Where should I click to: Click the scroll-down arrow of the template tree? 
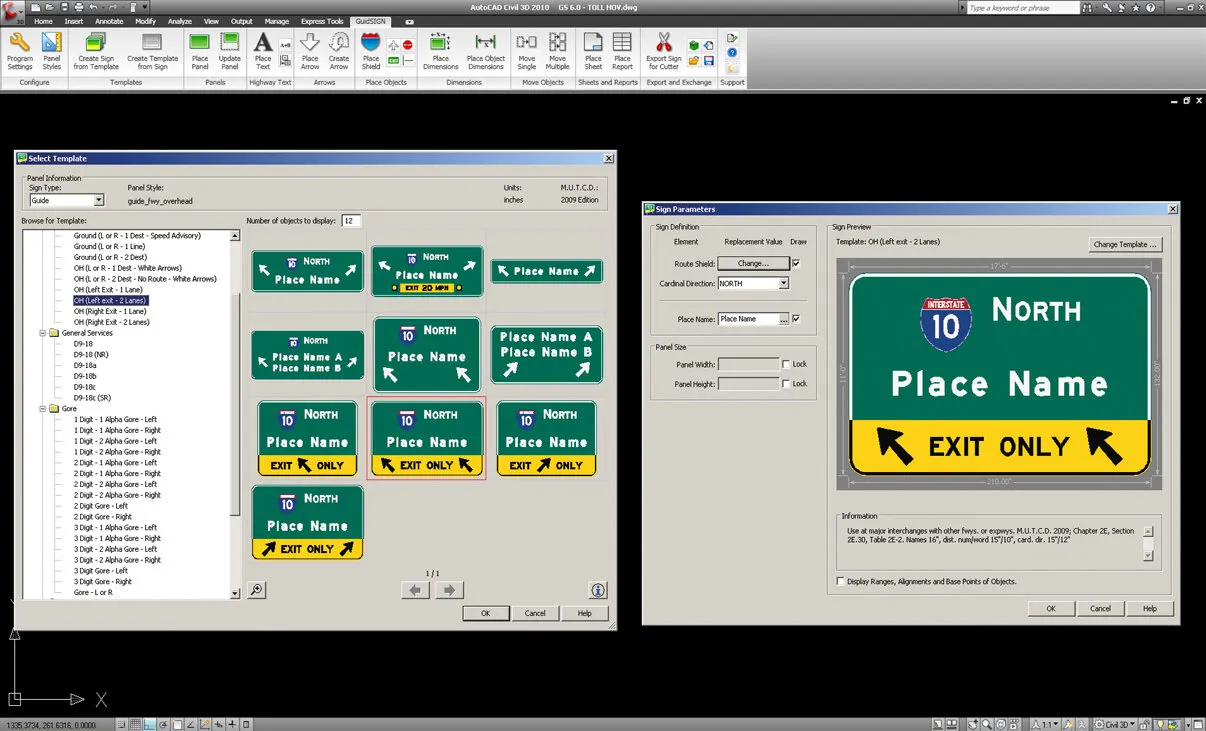235,593
